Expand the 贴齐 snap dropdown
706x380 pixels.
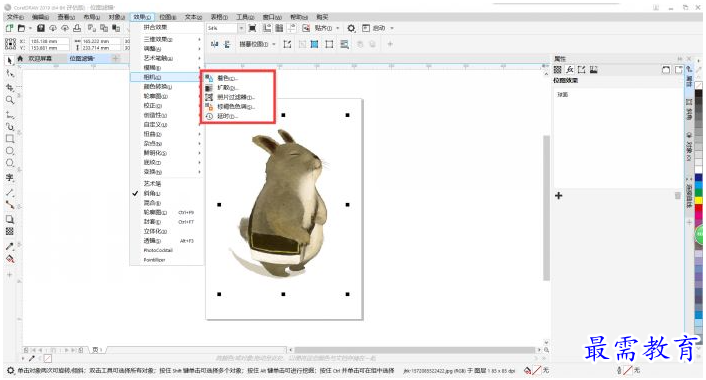pyautogui.click(x=338, y=28)
